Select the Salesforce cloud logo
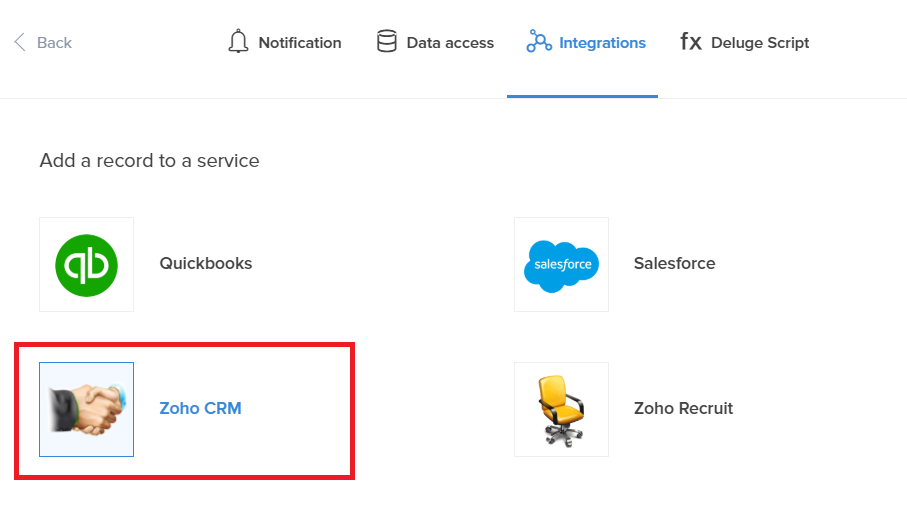Screen dimensions: 907x511 [x=561, y=264]
